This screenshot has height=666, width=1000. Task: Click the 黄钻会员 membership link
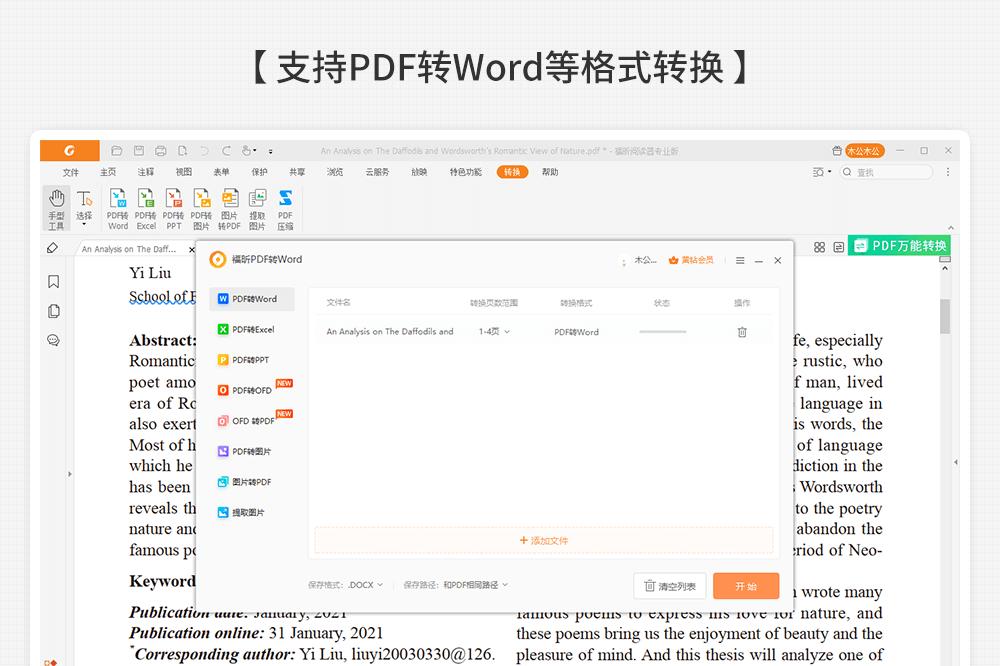(x=691, y=260)
